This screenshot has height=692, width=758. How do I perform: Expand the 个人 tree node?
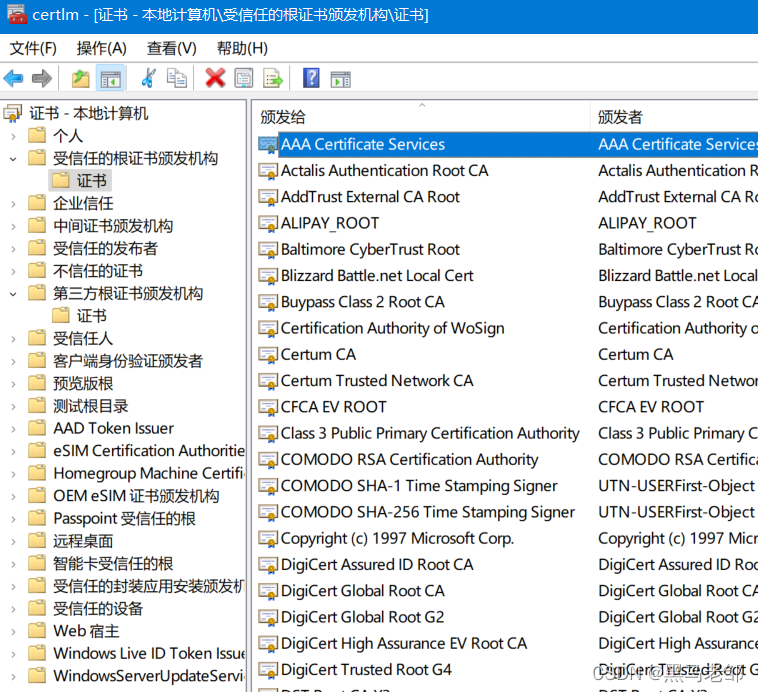(x=14, y=136)
